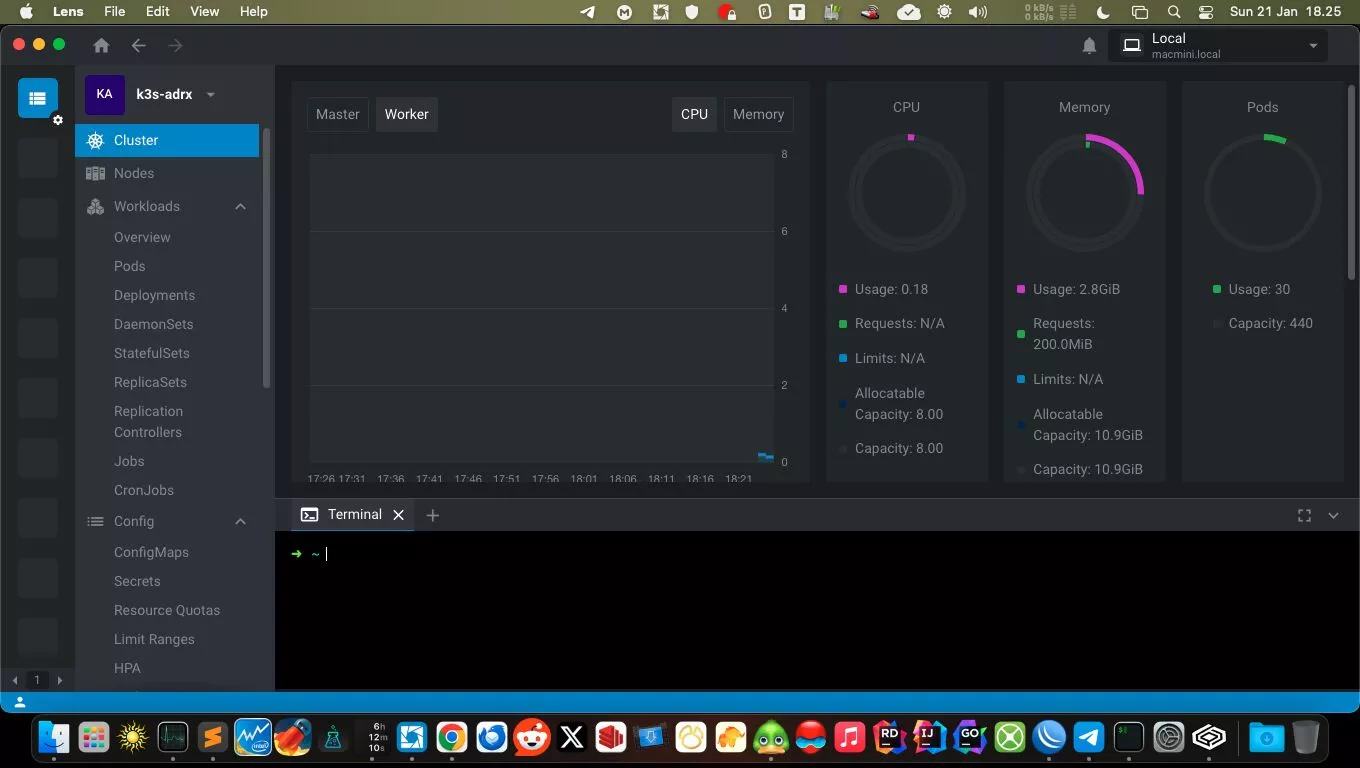
Task: Open the catalog list icon in hotbar
Action: (x=38, y=98)
